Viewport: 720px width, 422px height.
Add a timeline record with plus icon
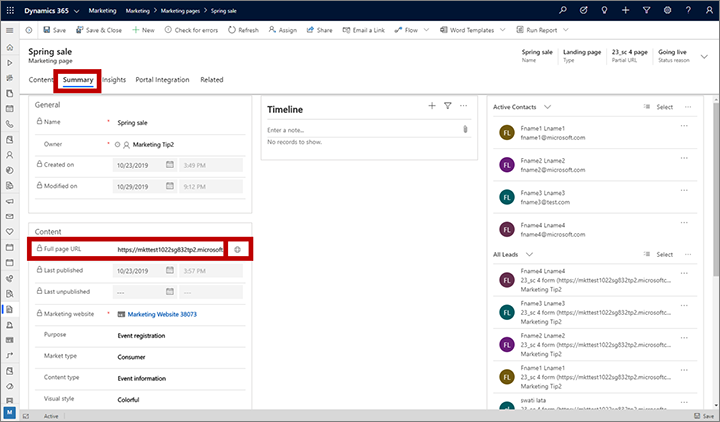[432, 106]
